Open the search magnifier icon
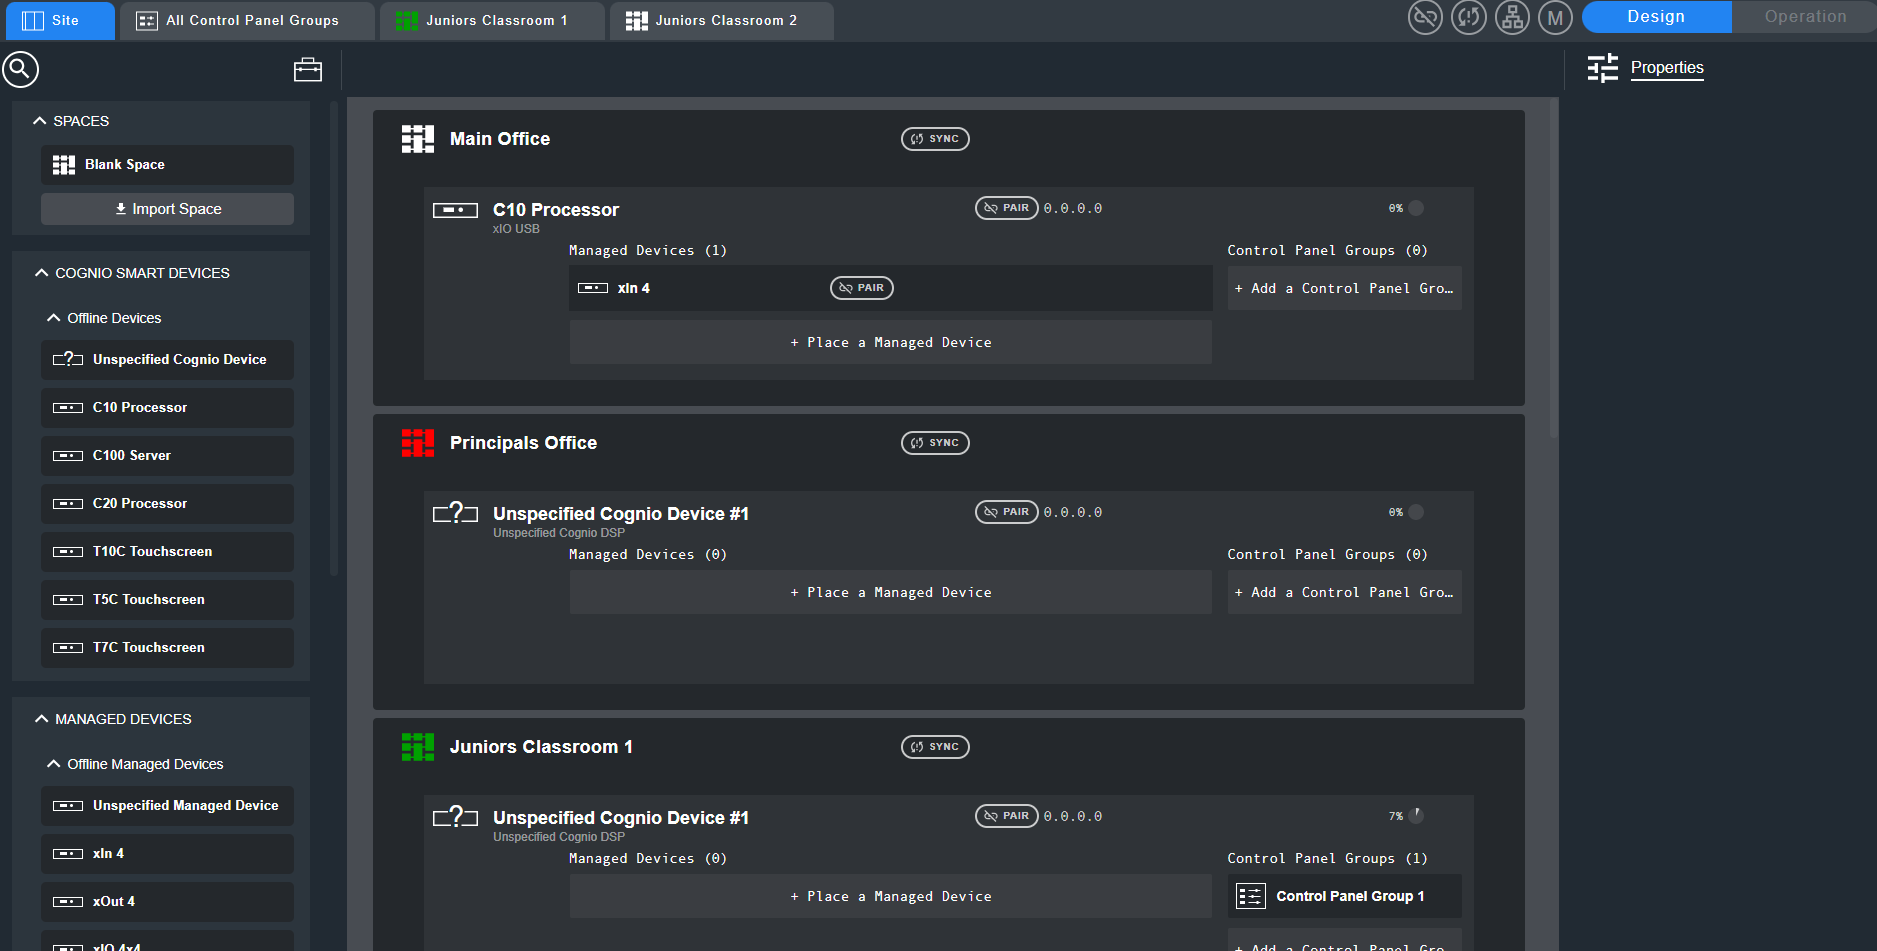This screenshot has width=1877, height=951. (20, 69)
